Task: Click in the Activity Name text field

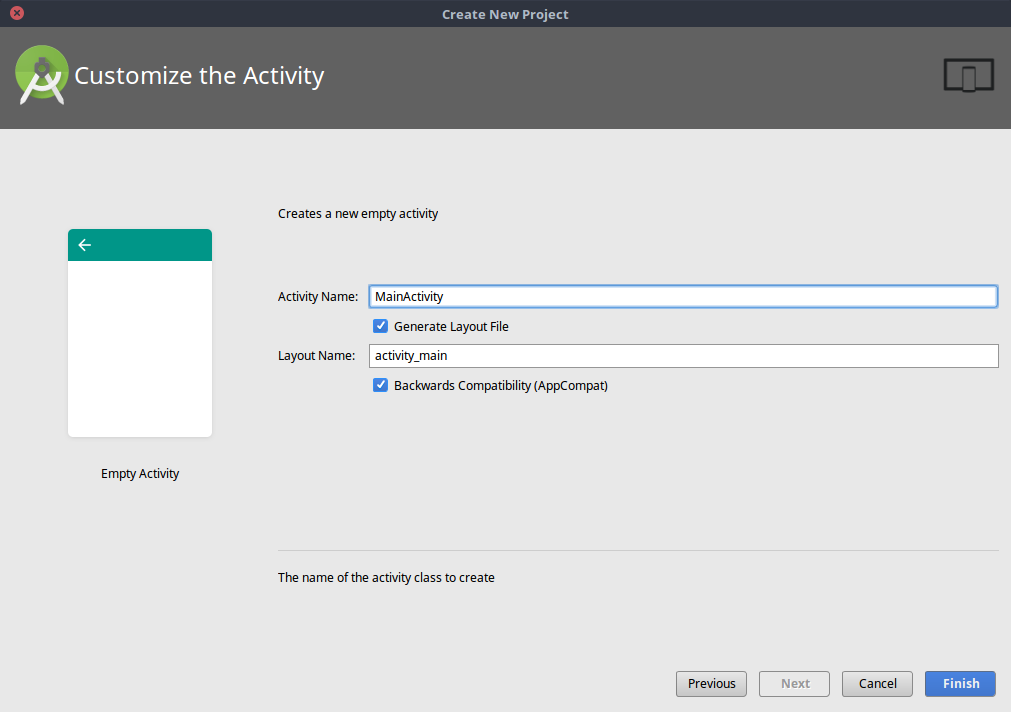Action: (682, 296)
